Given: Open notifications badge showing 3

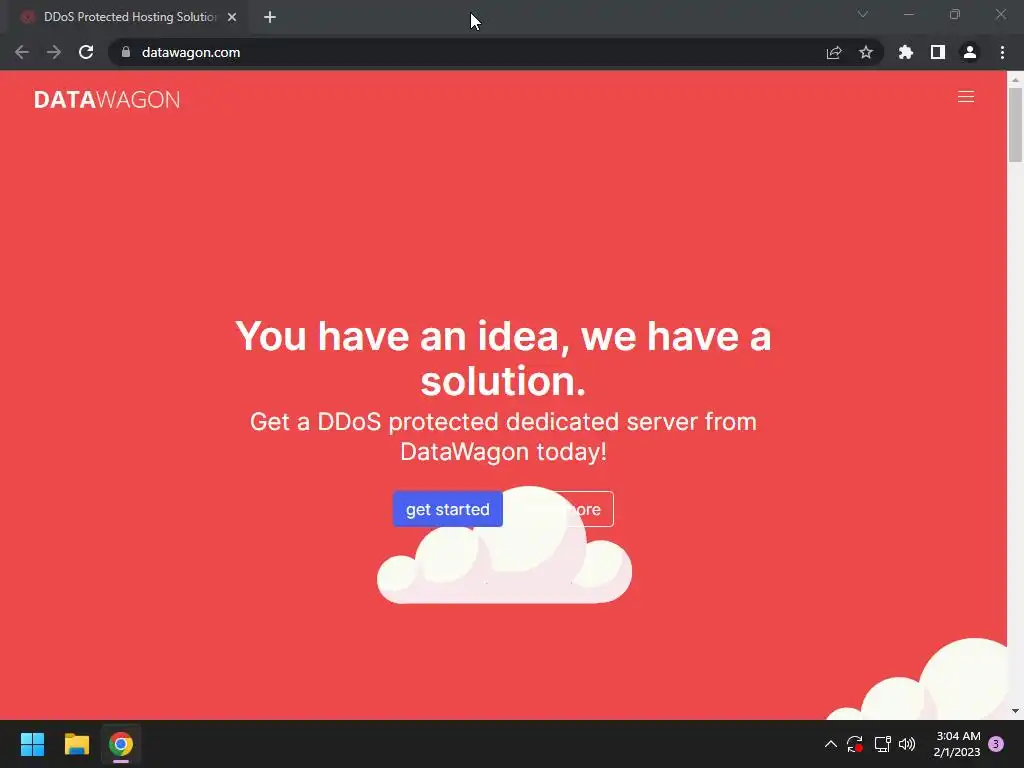Looking at the screenshot, I should coord(996,744).
